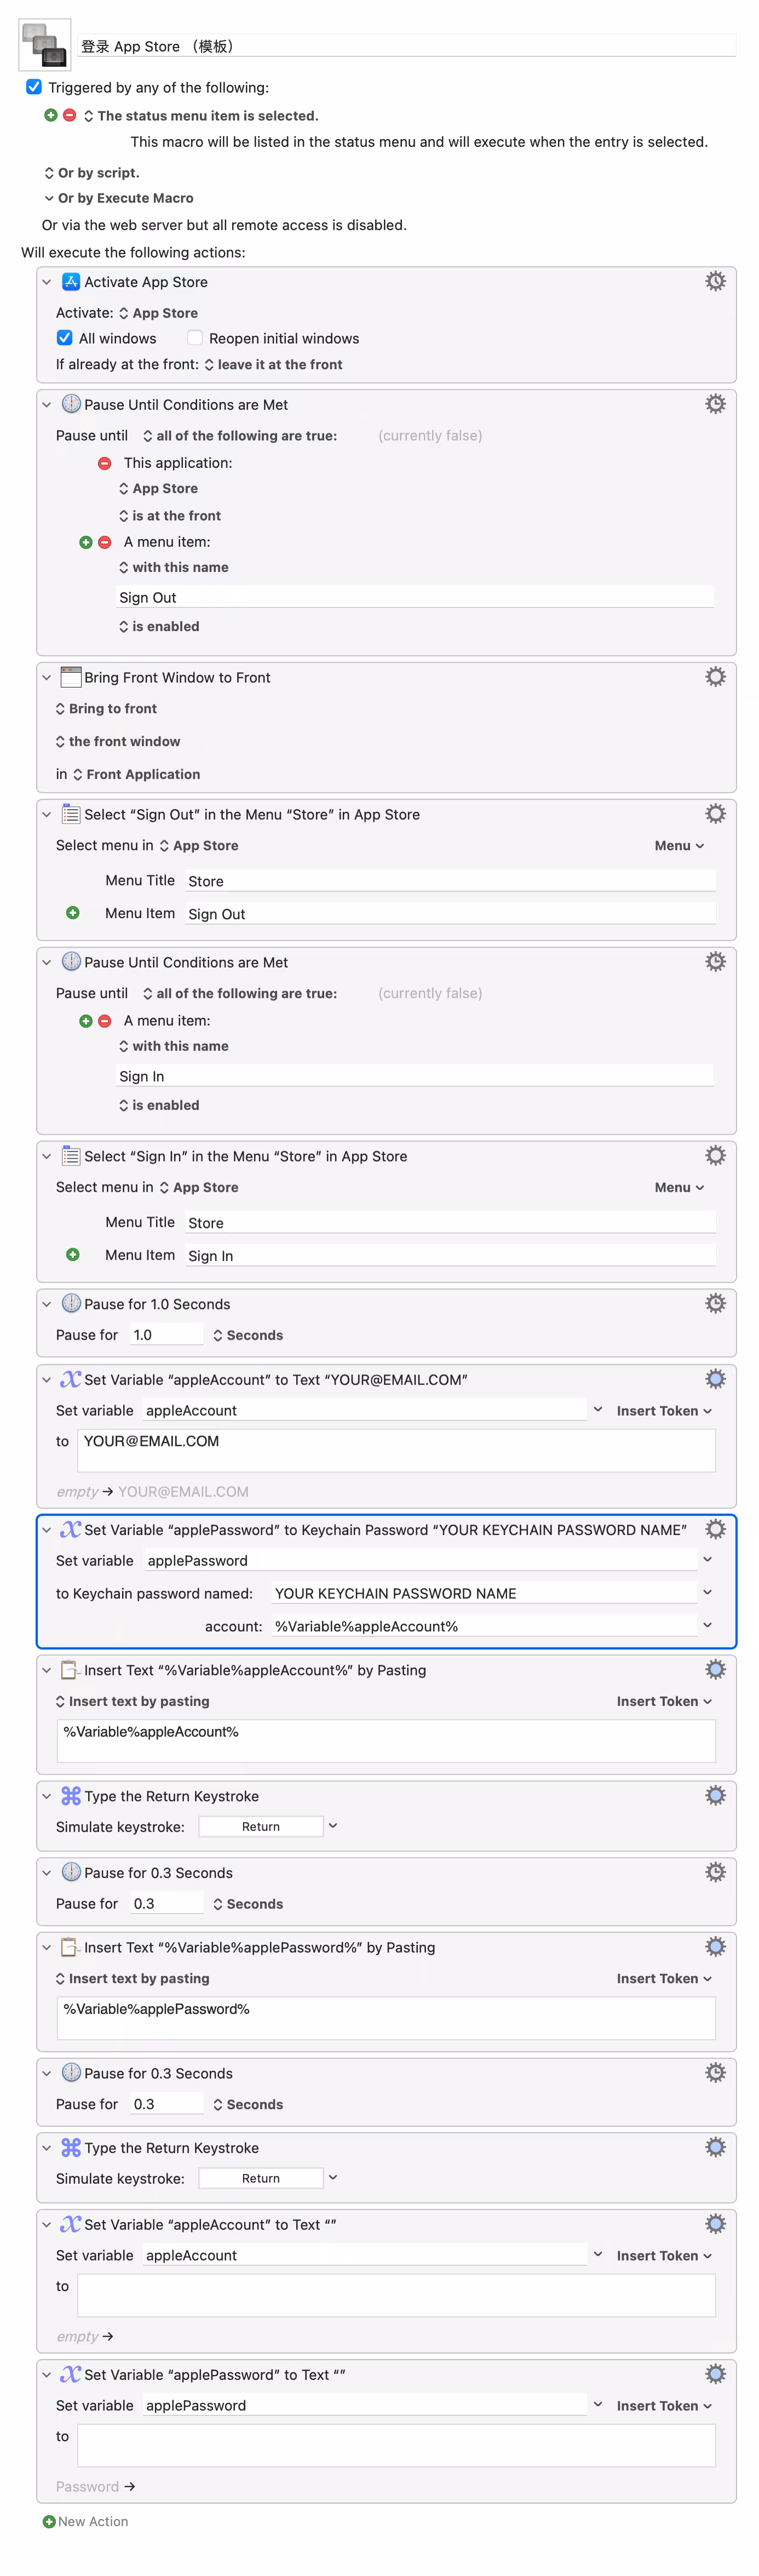Click "the front window" popup
This screenshot has height=2576, width=759.
click(x=117, y=742)
